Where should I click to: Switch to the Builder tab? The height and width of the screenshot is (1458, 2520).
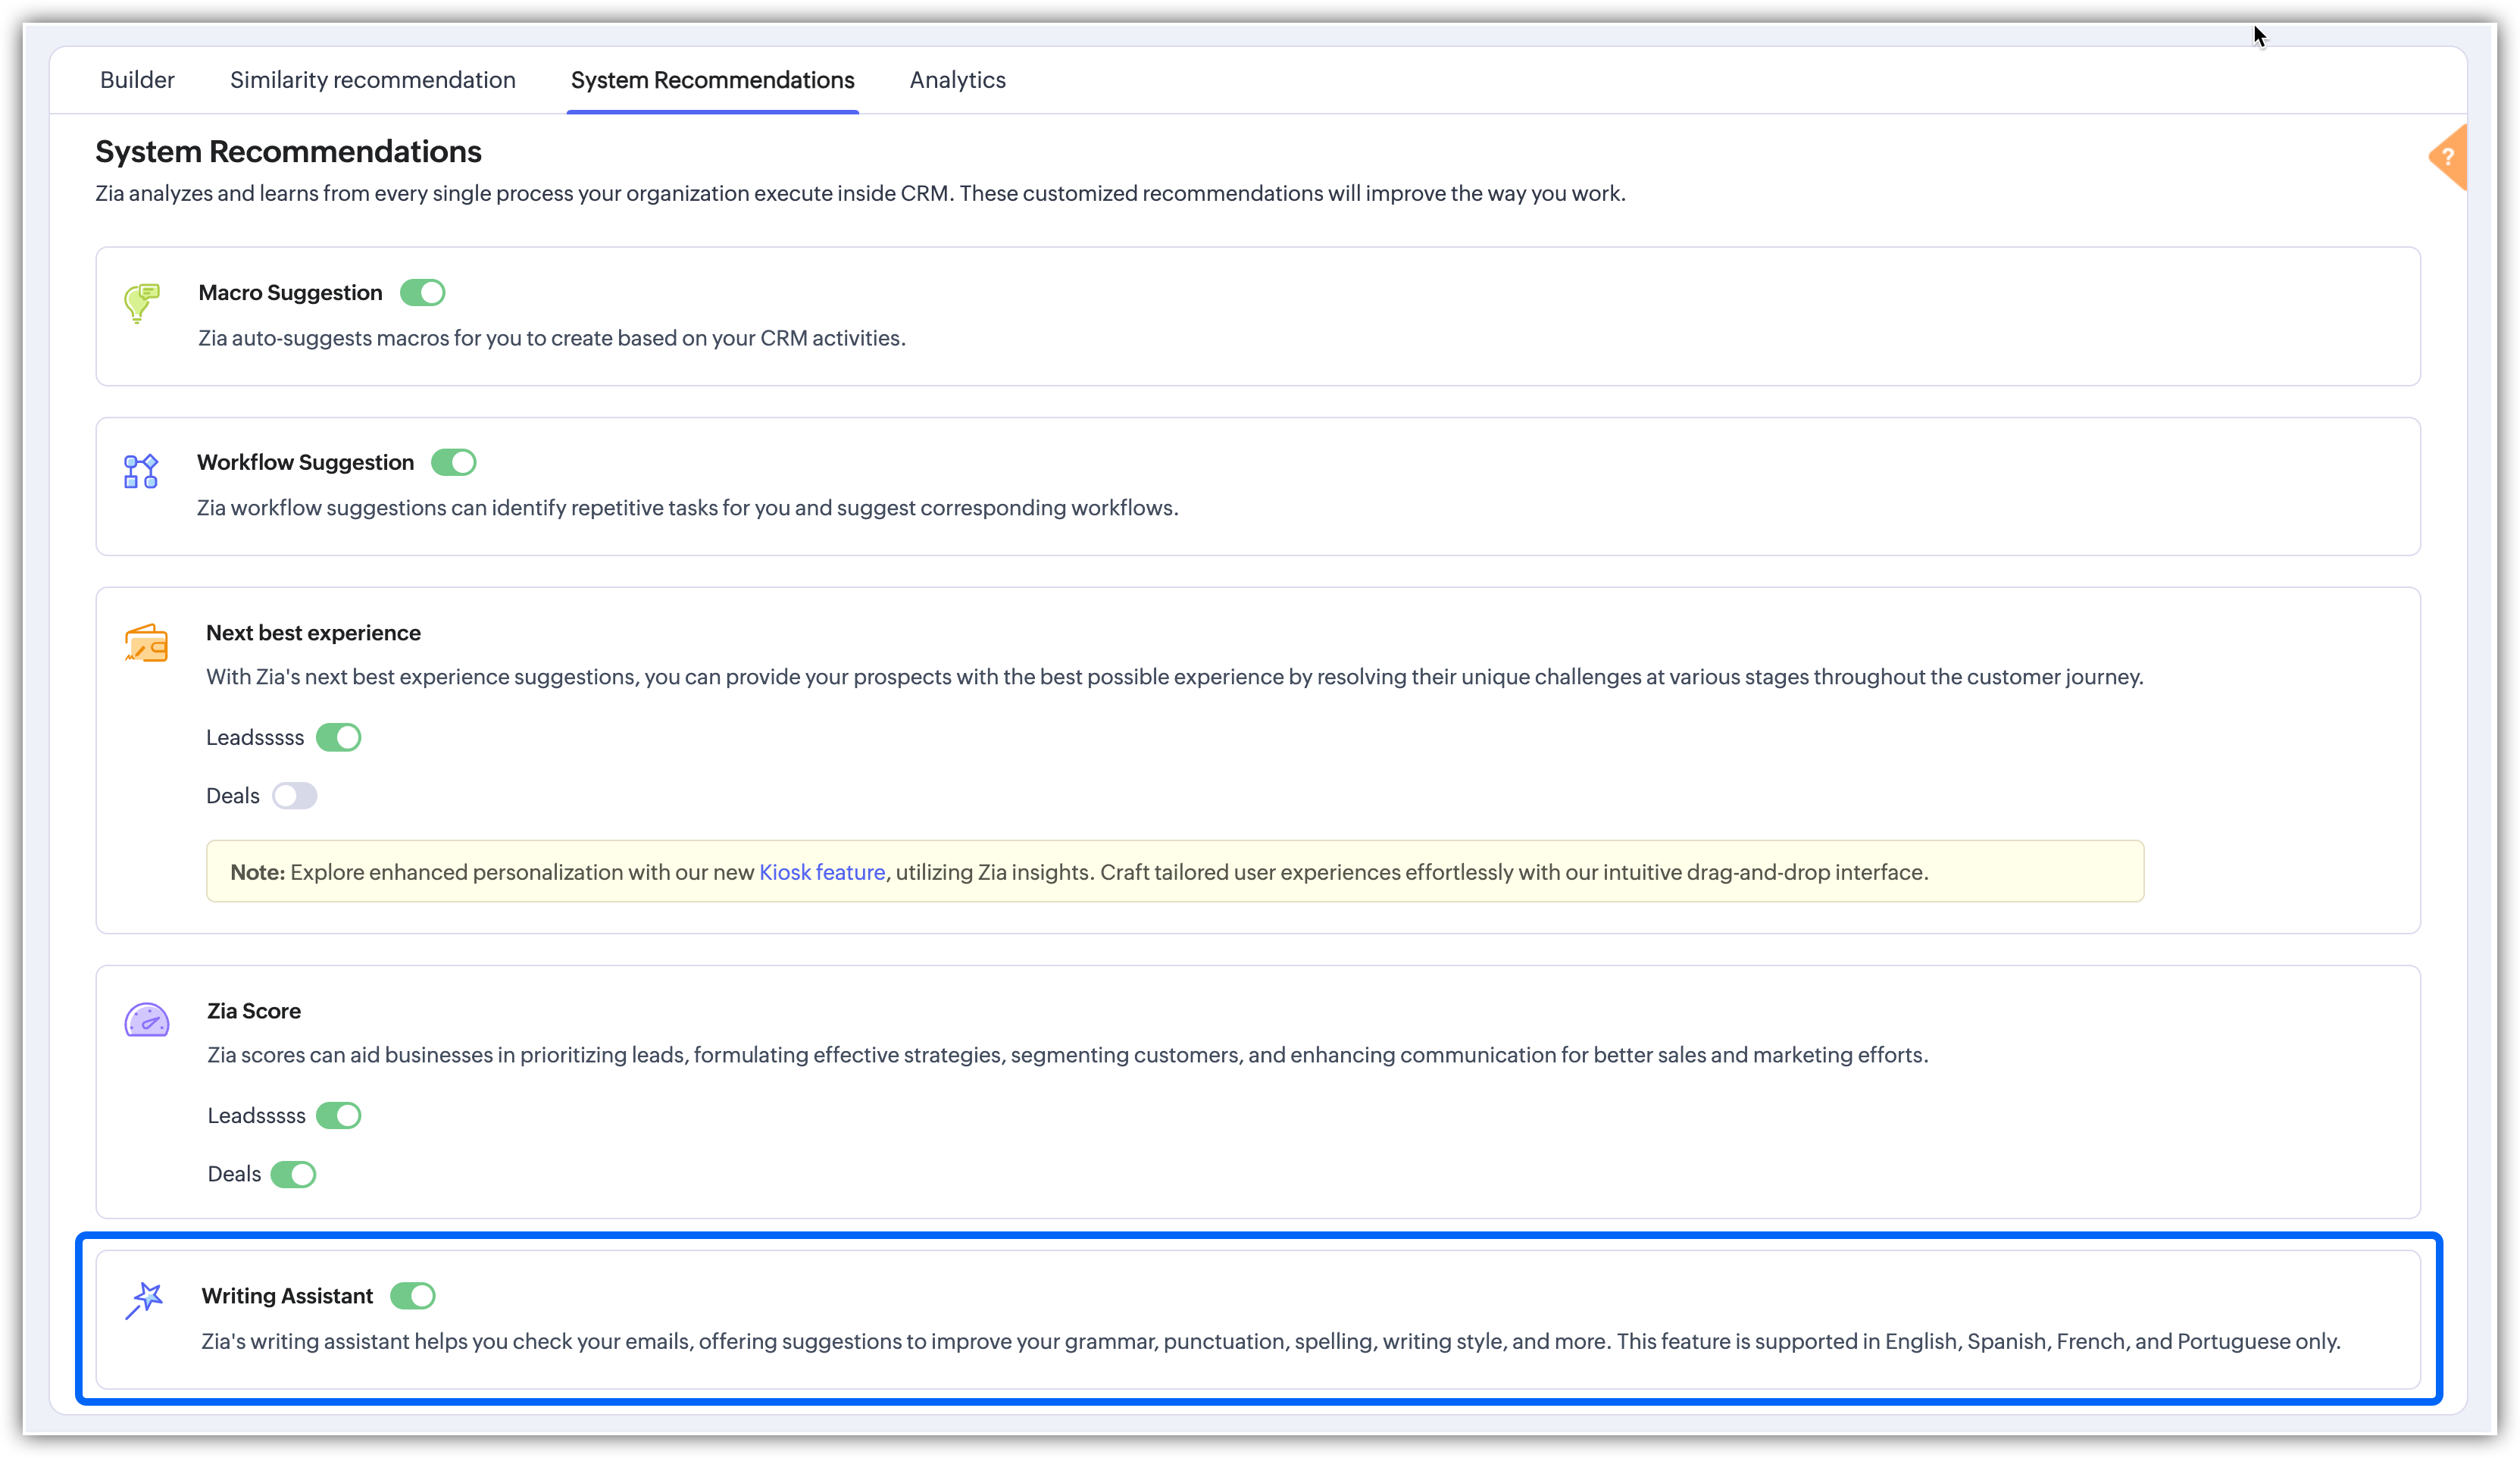(x=137, y=80)
